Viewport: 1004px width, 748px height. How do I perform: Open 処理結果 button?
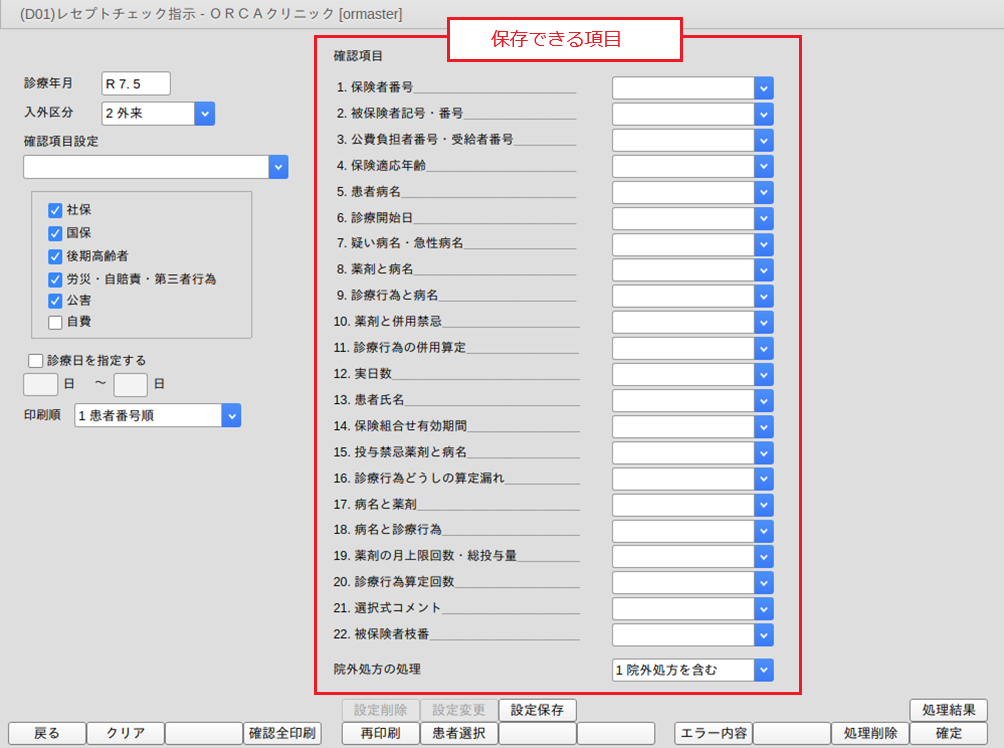(948, 710)
